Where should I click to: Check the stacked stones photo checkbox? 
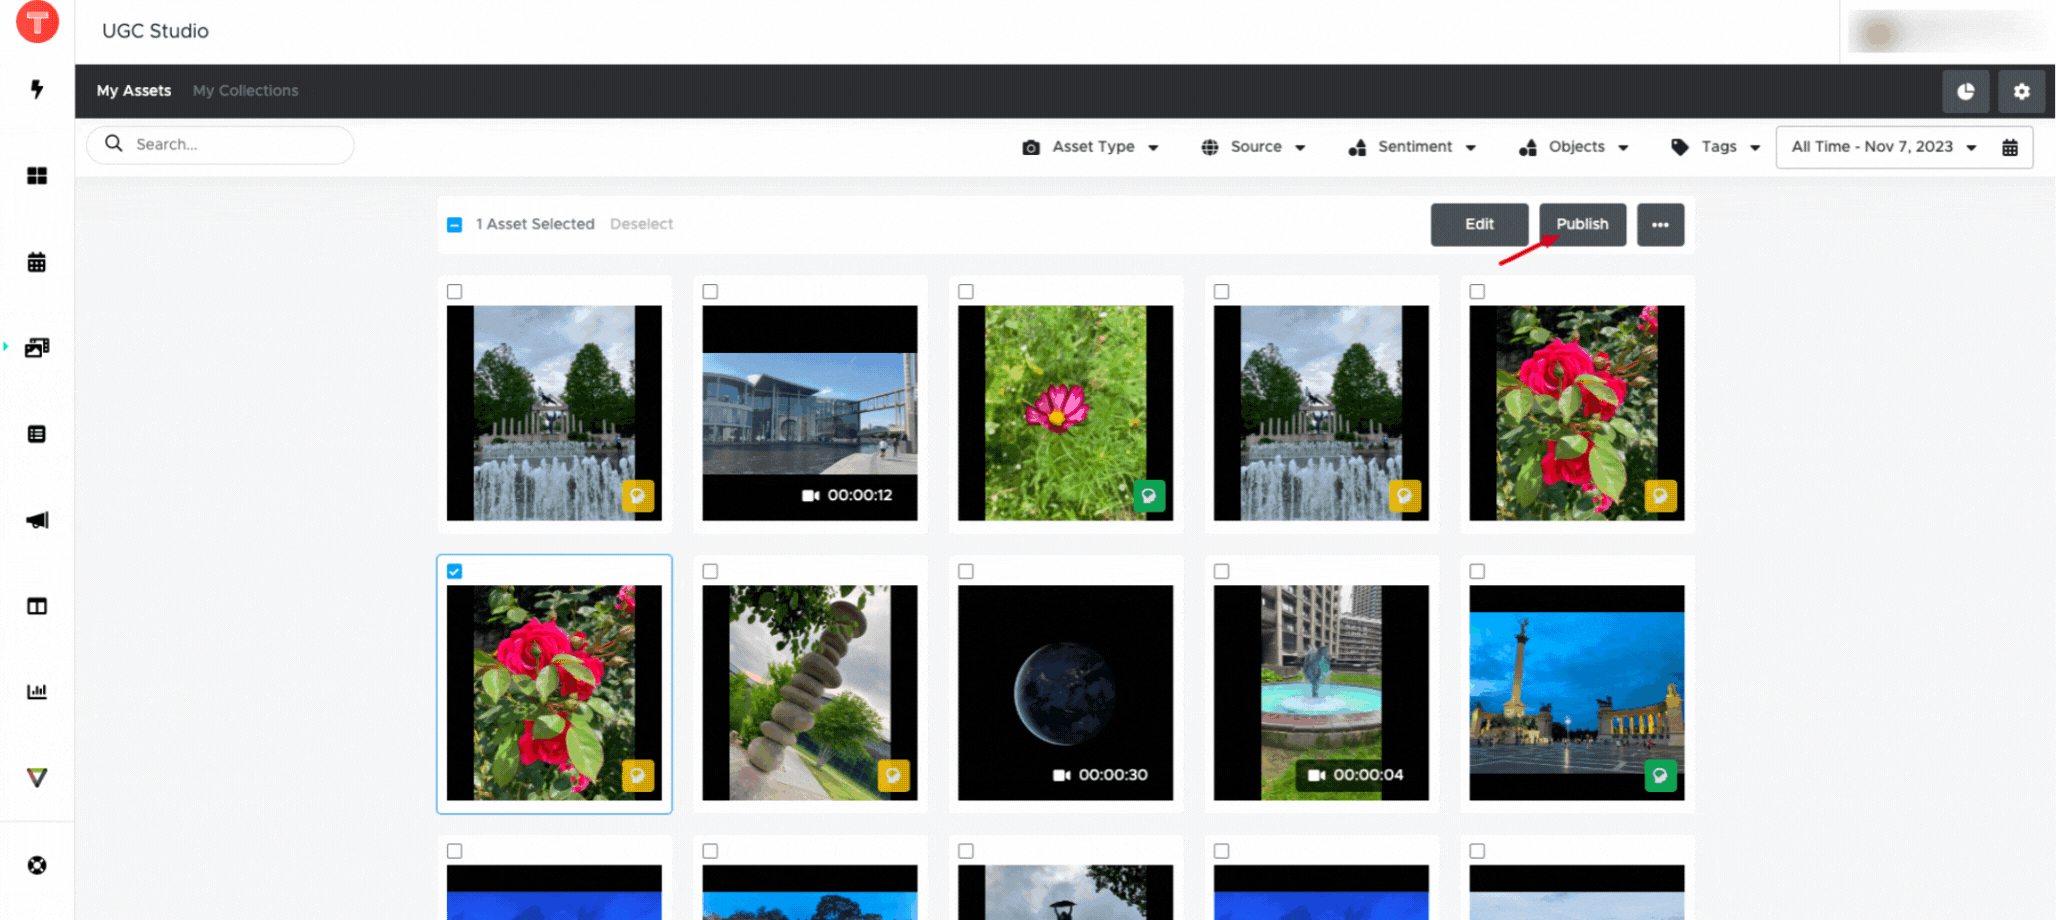(x=710, y=571)
